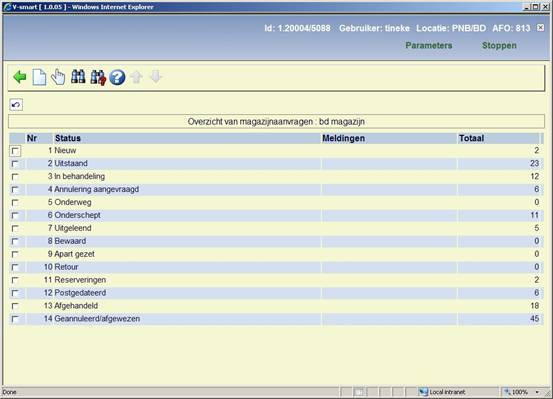
Task: Click total 18 in Afgehandeld row
Action: pyautogui.click(x=534, y=306)
